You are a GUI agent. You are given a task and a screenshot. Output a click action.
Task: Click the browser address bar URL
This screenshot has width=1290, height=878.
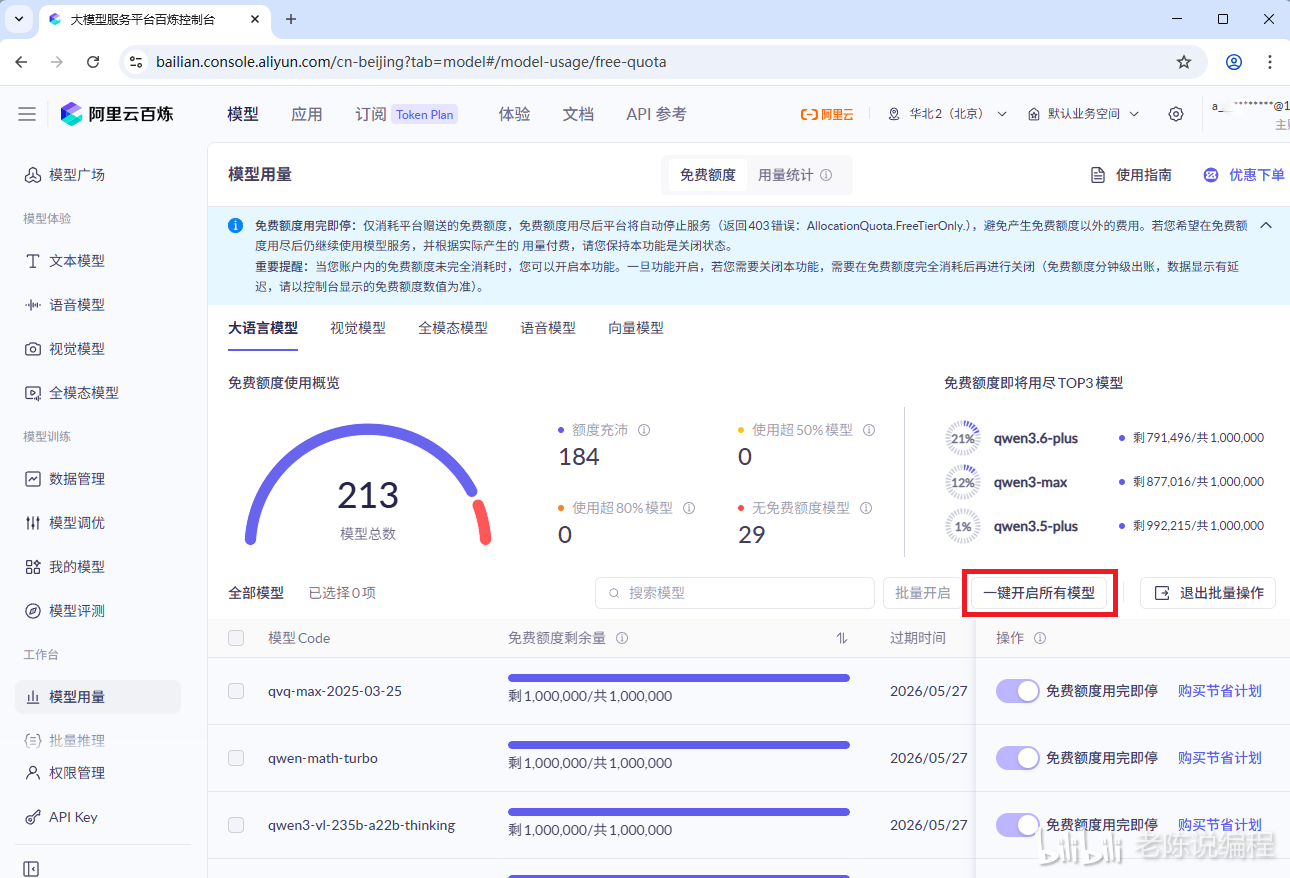(x=411, y=62)
